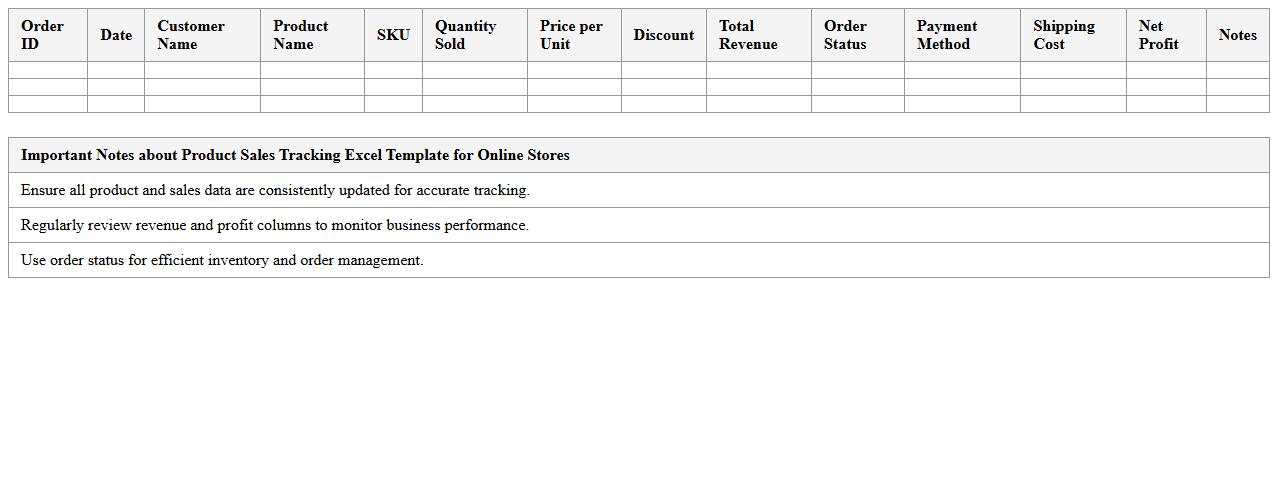Click the Customer Name header cell
Screen dimensions: 1278x501
click(202, 35)
